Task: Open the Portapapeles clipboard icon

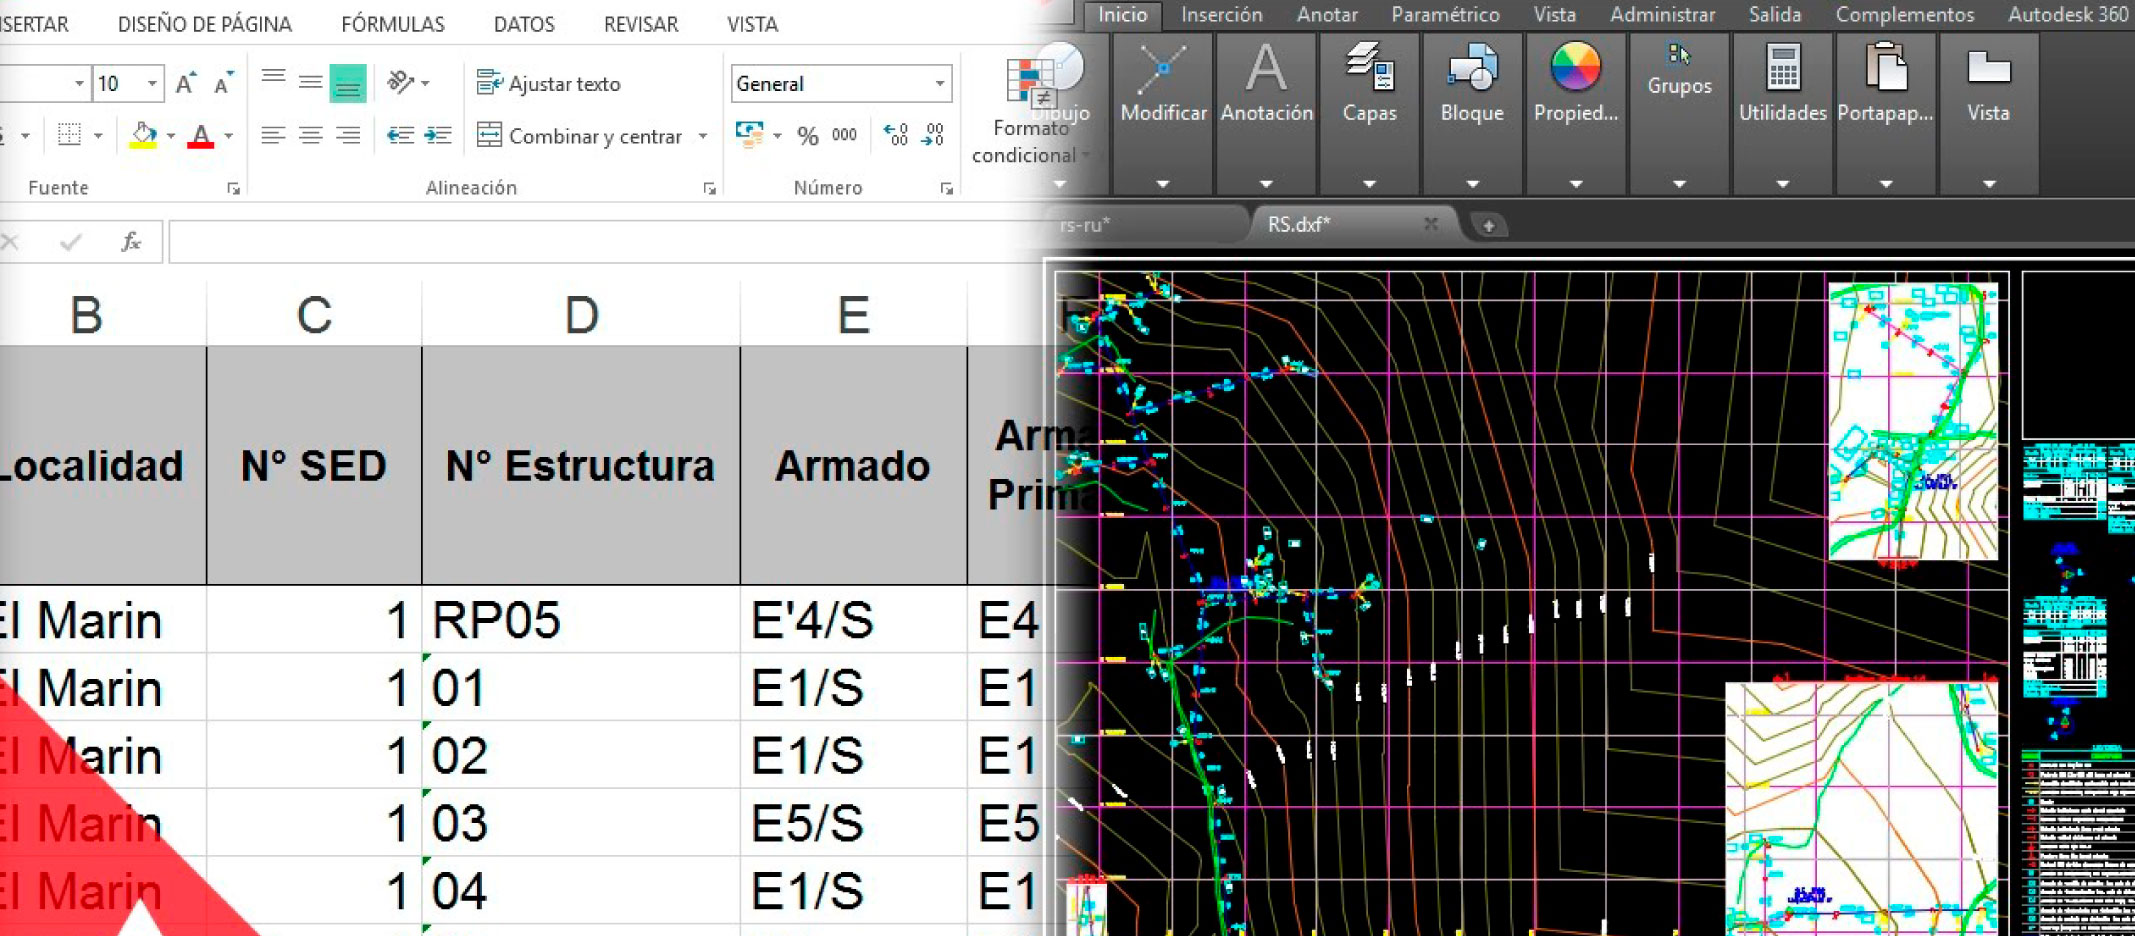Action: [x=1885, y=70]
